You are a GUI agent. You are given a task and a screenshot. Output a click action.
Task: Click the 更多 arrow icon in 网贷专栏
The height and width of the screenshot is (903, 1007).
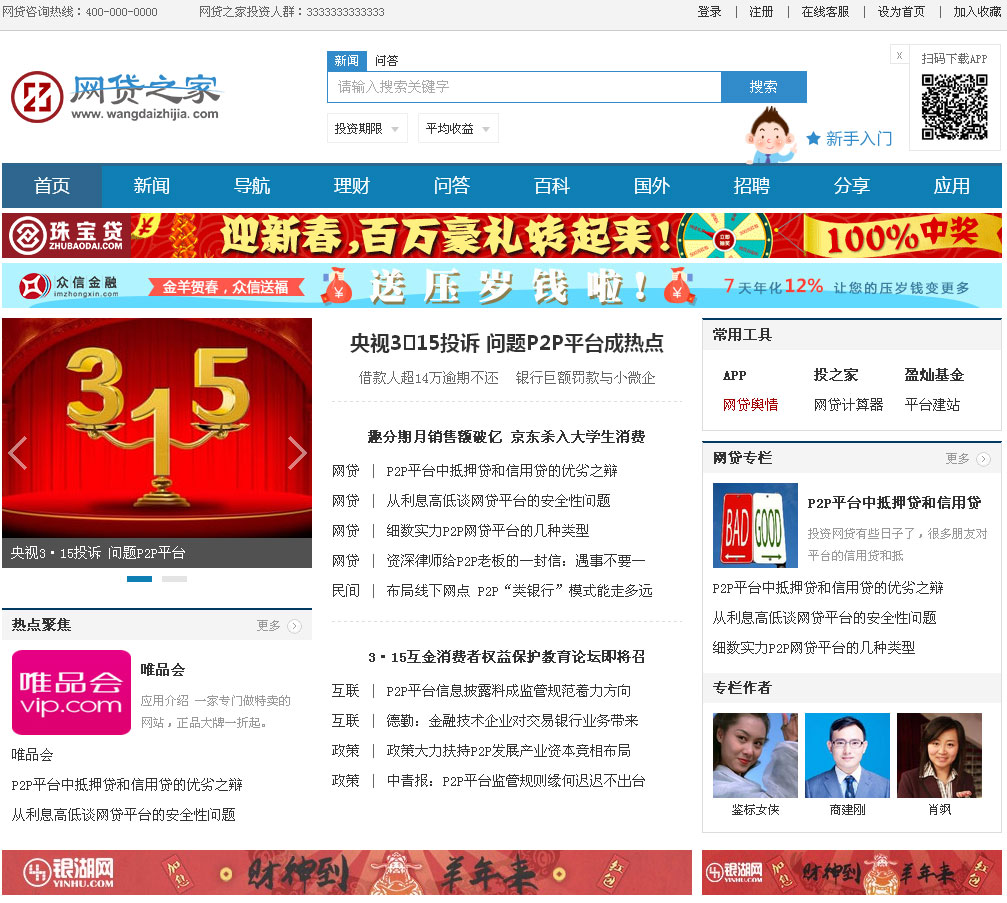pos(983,459)
